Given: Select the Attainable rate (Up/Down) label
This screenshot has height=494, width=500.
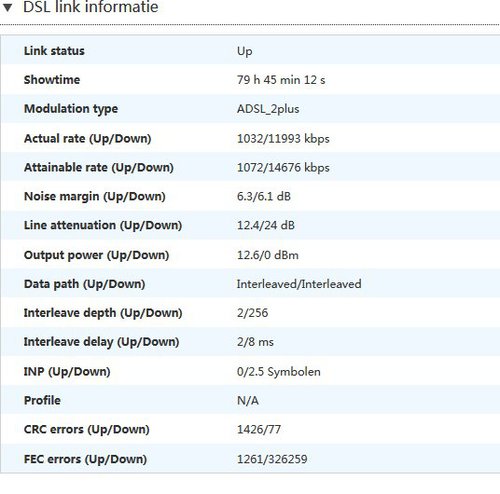Looking at the screenshot, I should pos(99,167).
